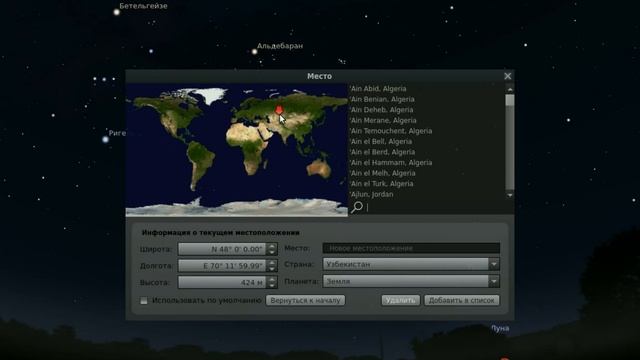Image resolution: width=640 pixels, height=360 pixels.
Task: Click the search magnifier icon
Action: [x=357, y=207]
